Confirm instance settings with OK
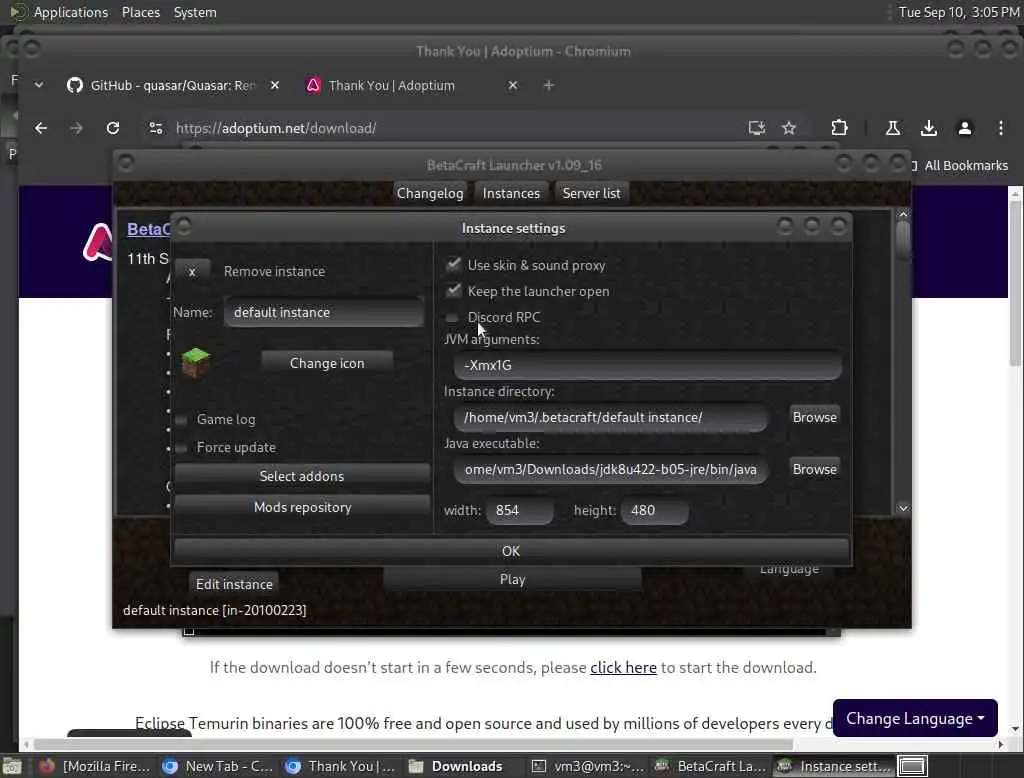The image size is (1024, 778). [511, 551]
